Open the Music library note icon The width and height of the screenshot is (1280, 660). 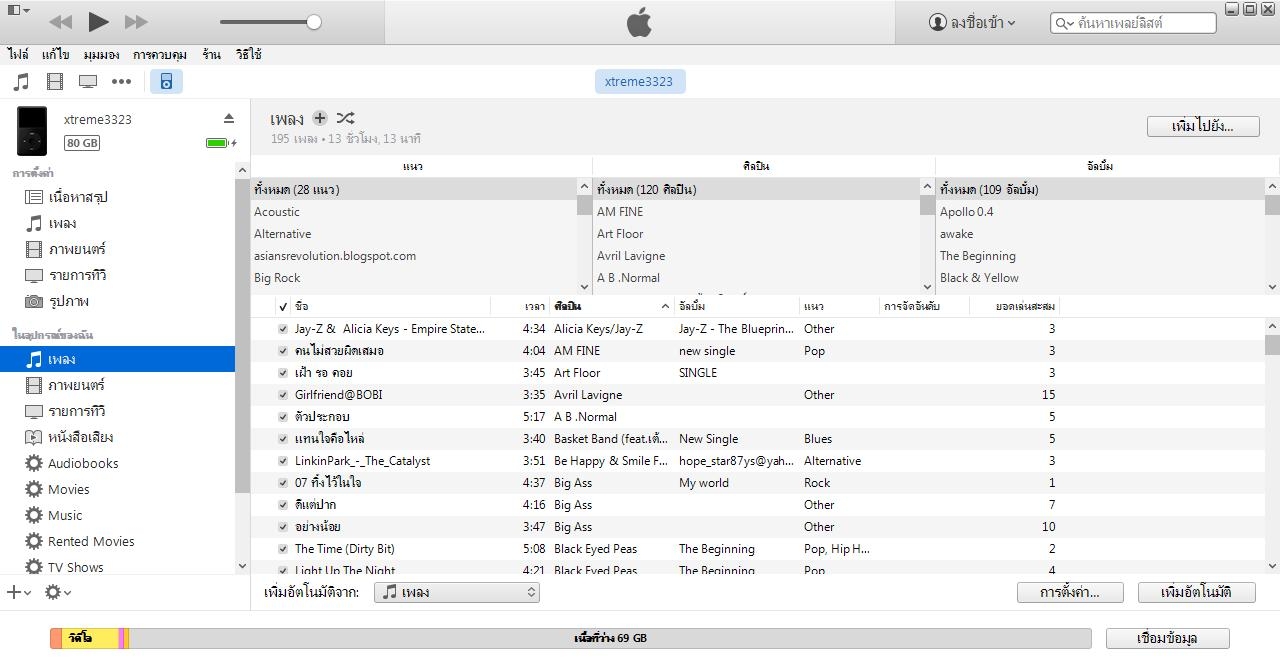click(x=21, y=82)
